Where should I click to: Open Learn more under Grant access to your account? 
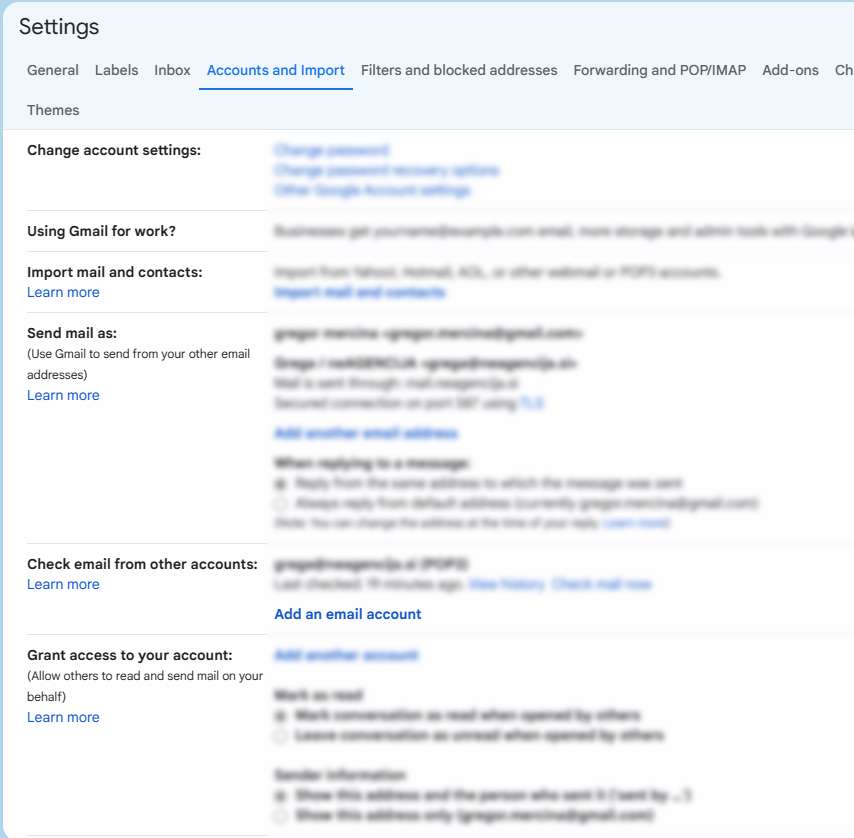tap(63, 717)
